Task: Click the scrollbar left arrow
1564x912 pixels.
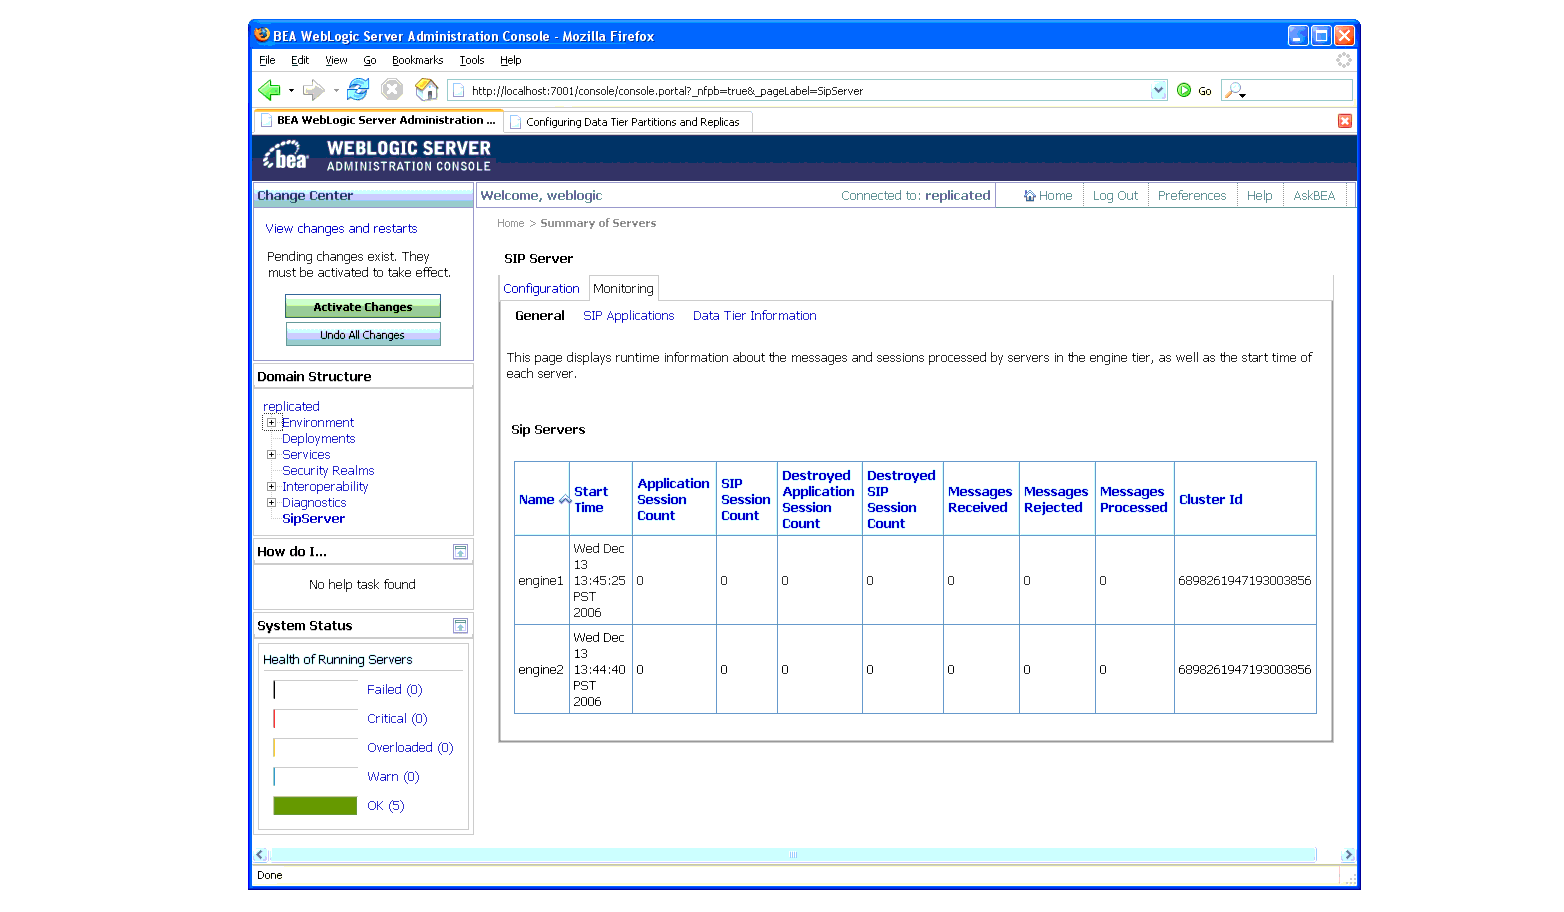Action: 260,855
